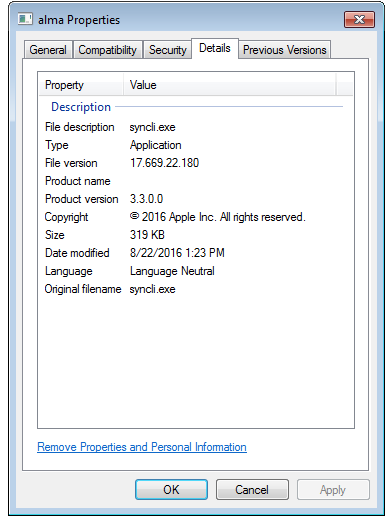Click the alma application icon in title bar

(25, 19)
